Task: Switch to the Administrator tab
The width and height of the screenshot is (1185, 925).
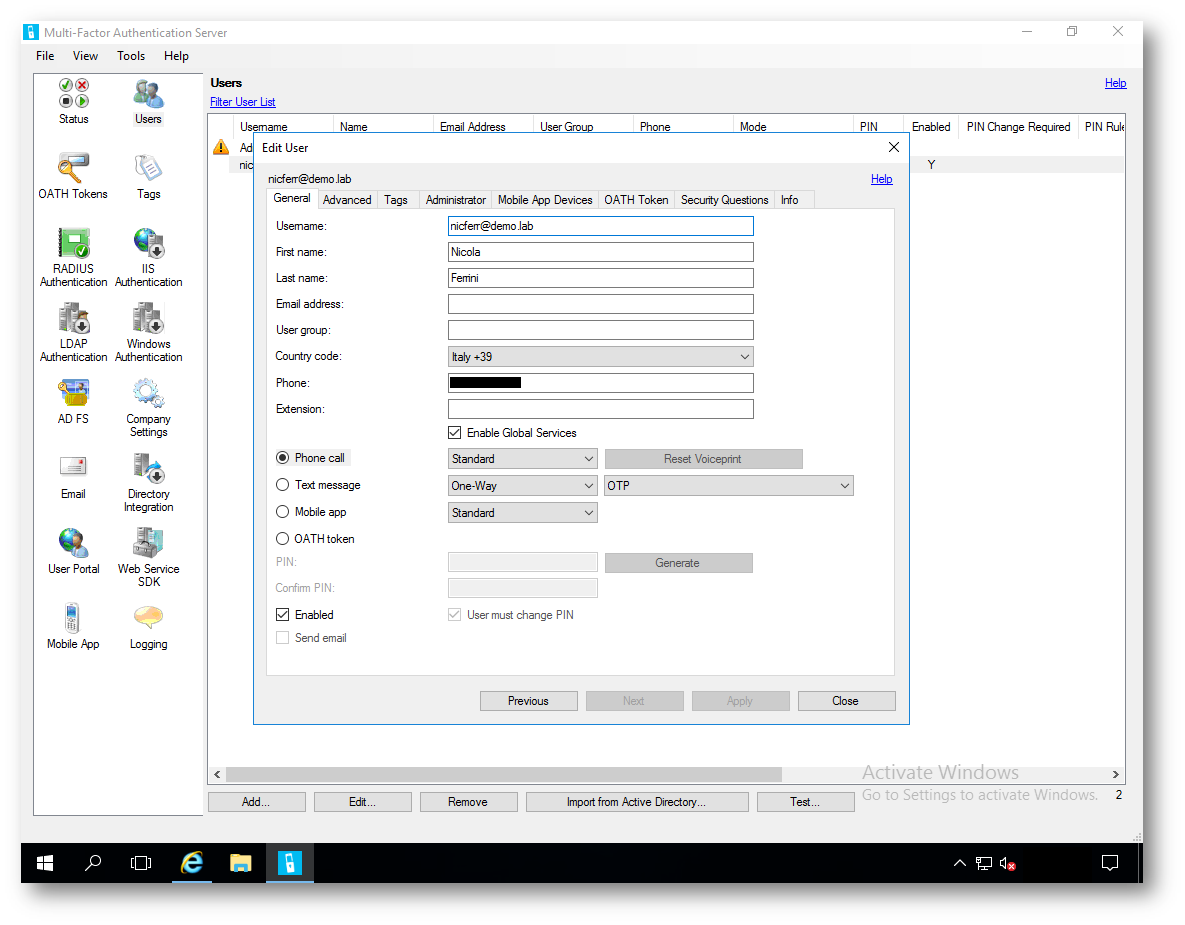Action: [455, 200]
